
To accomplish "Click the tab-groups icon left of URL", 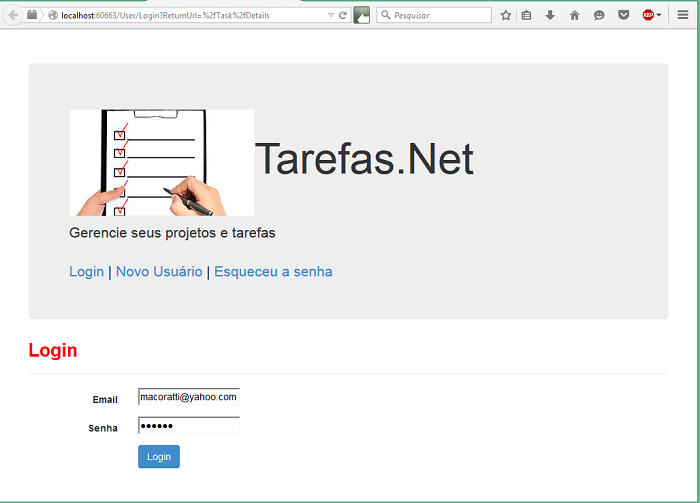I will (32, 15).
